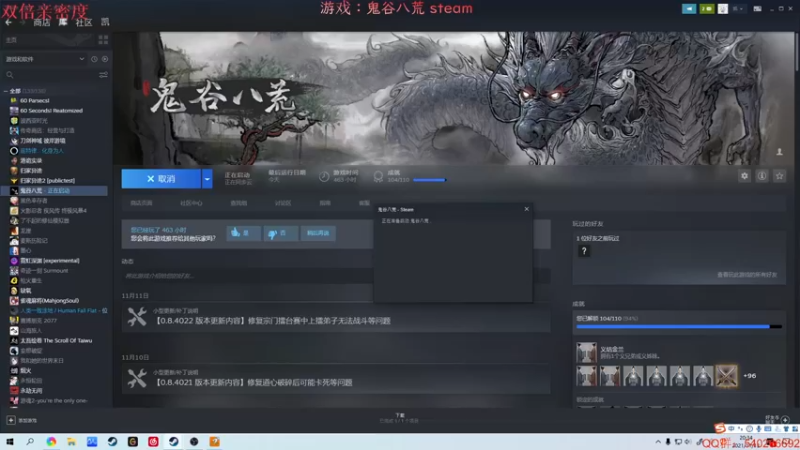Click header achievement progress bar 104/110

430,180
